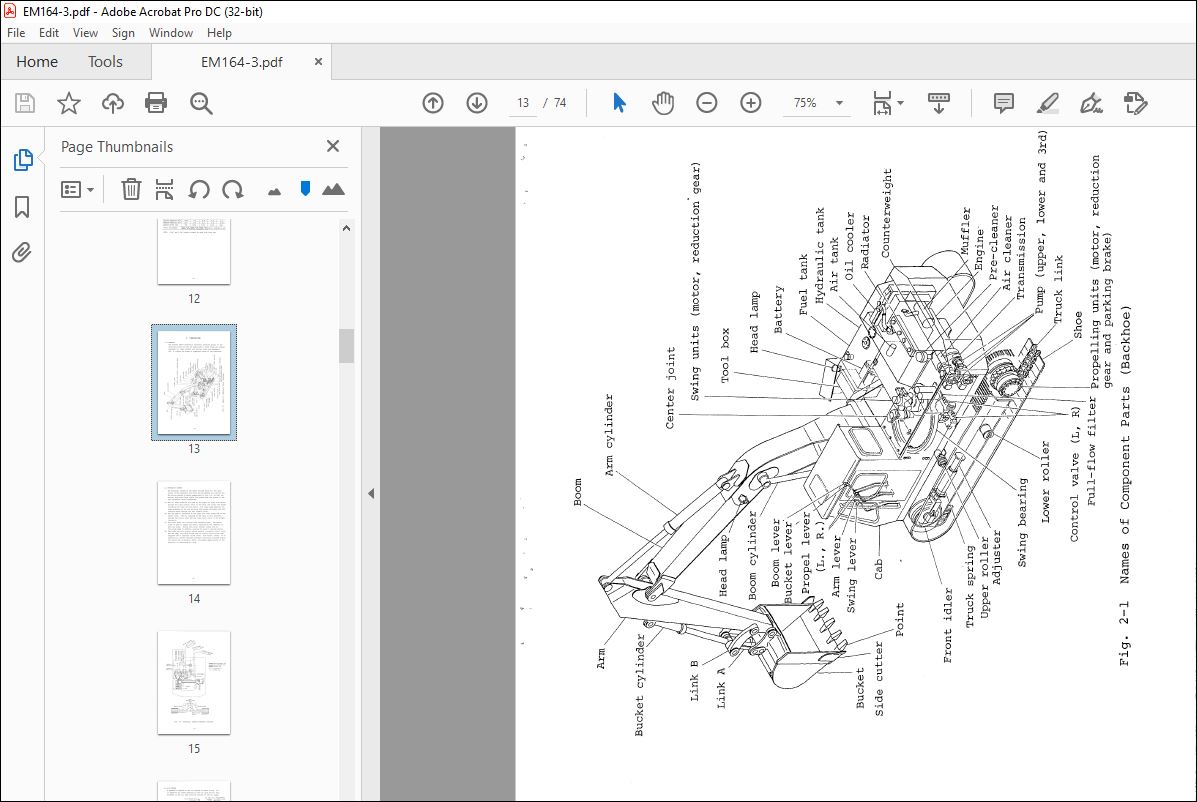Add a comment with speech bubble icon
1197x802 pixels.
[x=1004, y=103]
